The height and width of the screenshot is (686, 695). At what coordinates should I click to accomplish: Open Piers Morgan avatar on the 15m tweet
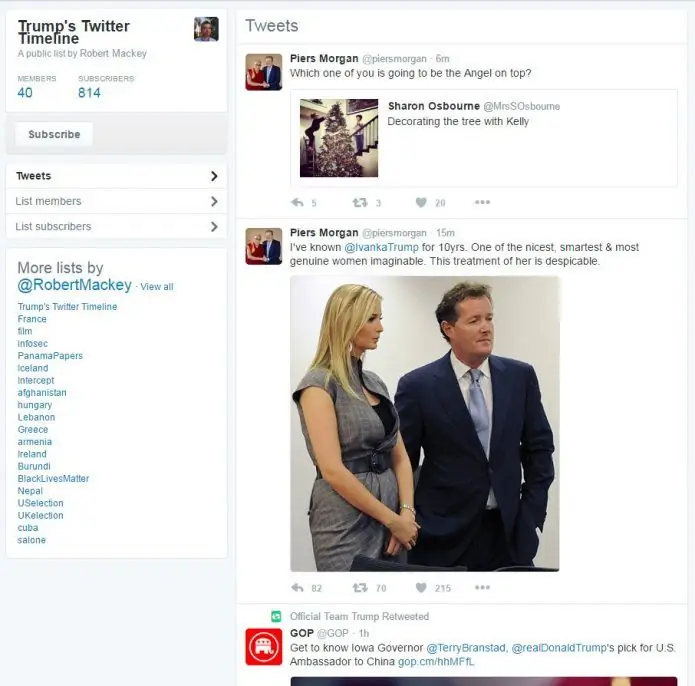(x=264, y=246)
